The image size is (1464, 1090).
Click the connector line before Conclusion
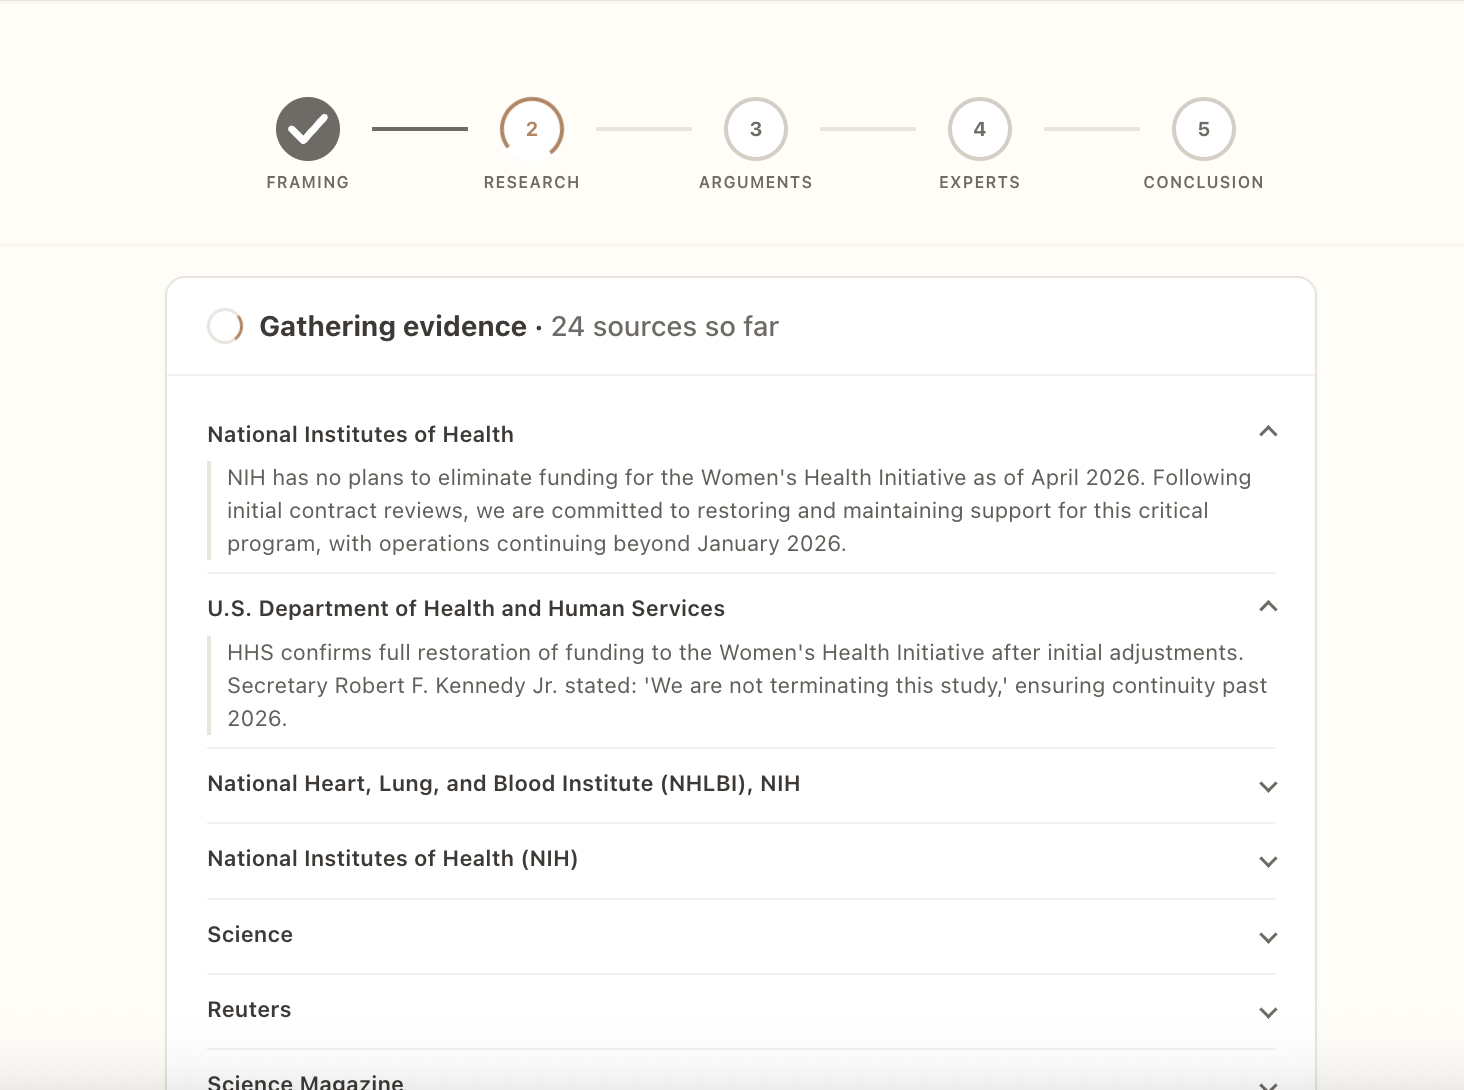[1091, 129]
